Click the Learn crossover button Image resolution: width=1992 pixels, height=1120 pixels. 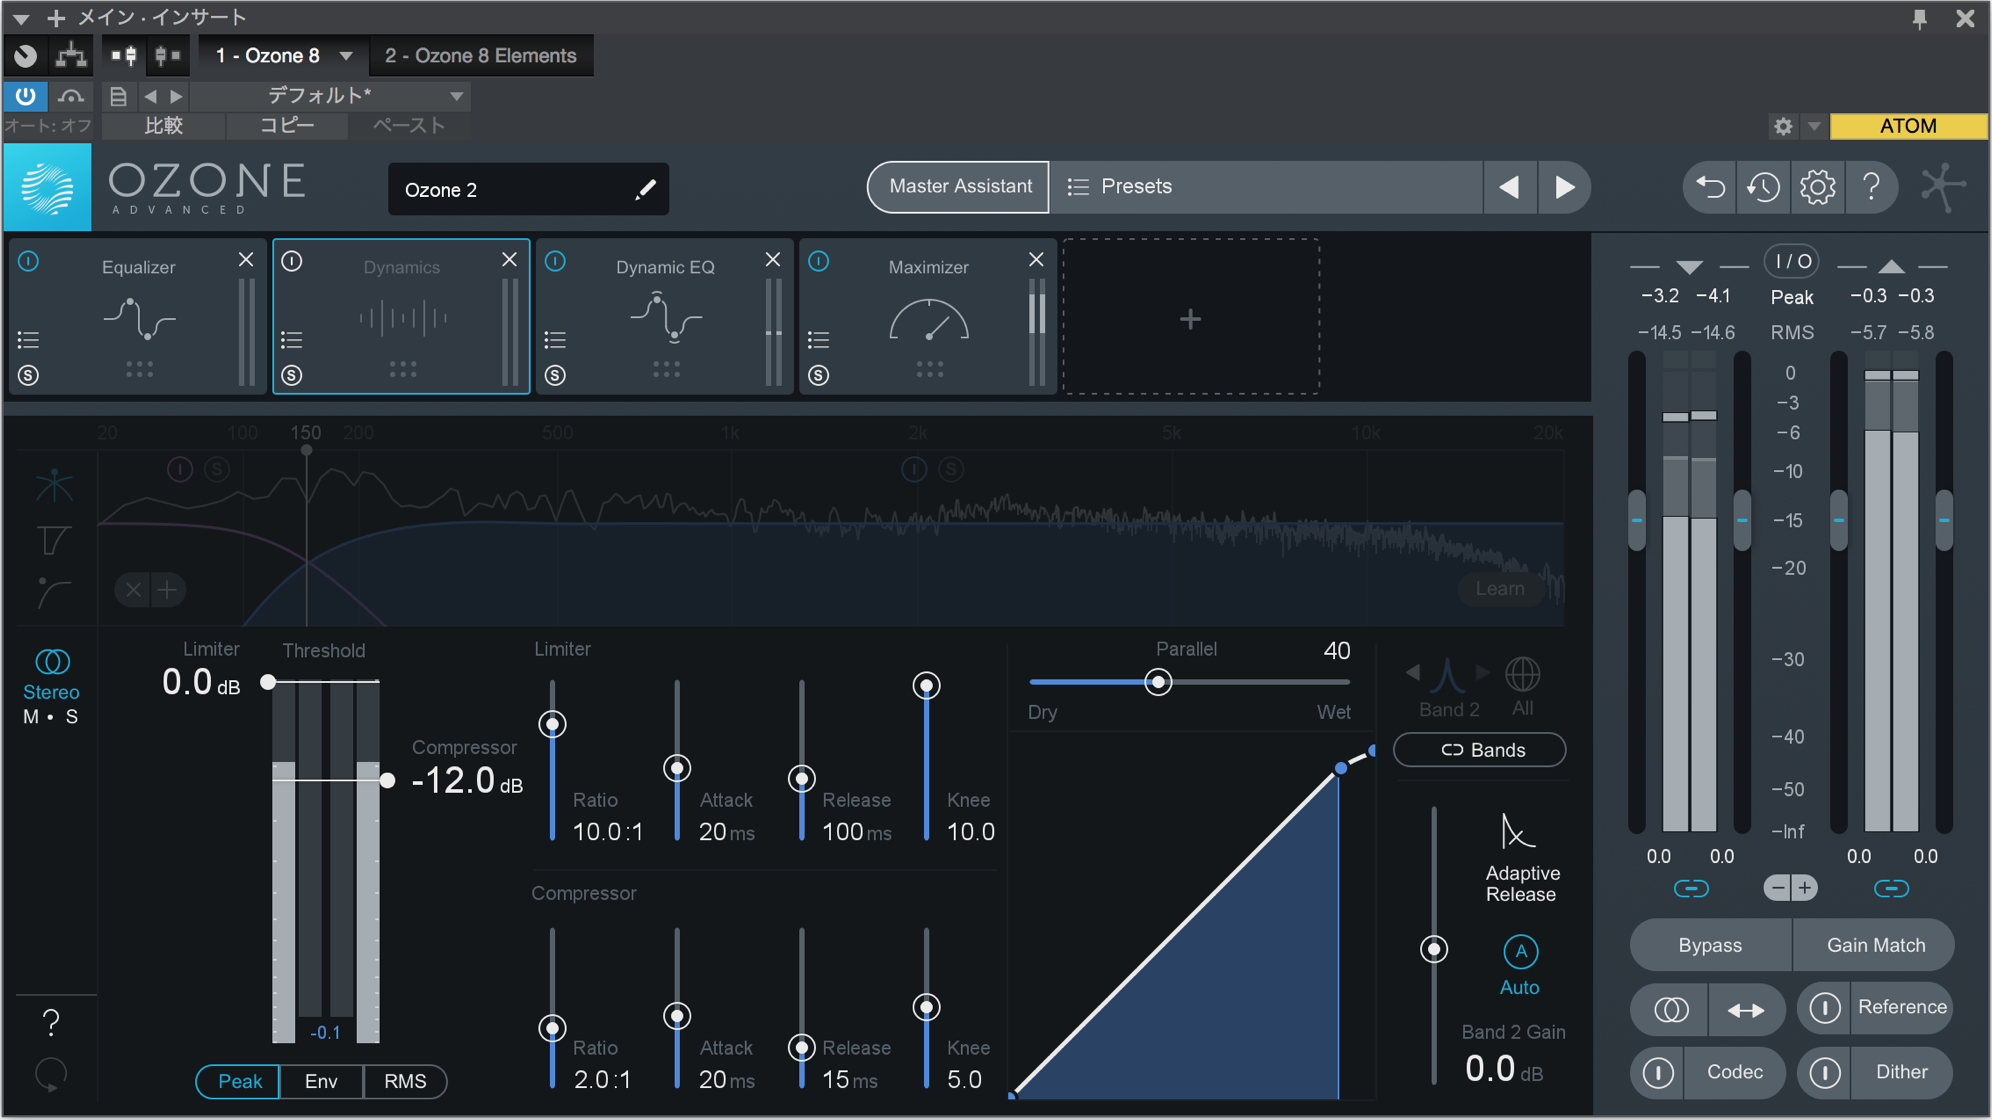tap(1500, 589)
